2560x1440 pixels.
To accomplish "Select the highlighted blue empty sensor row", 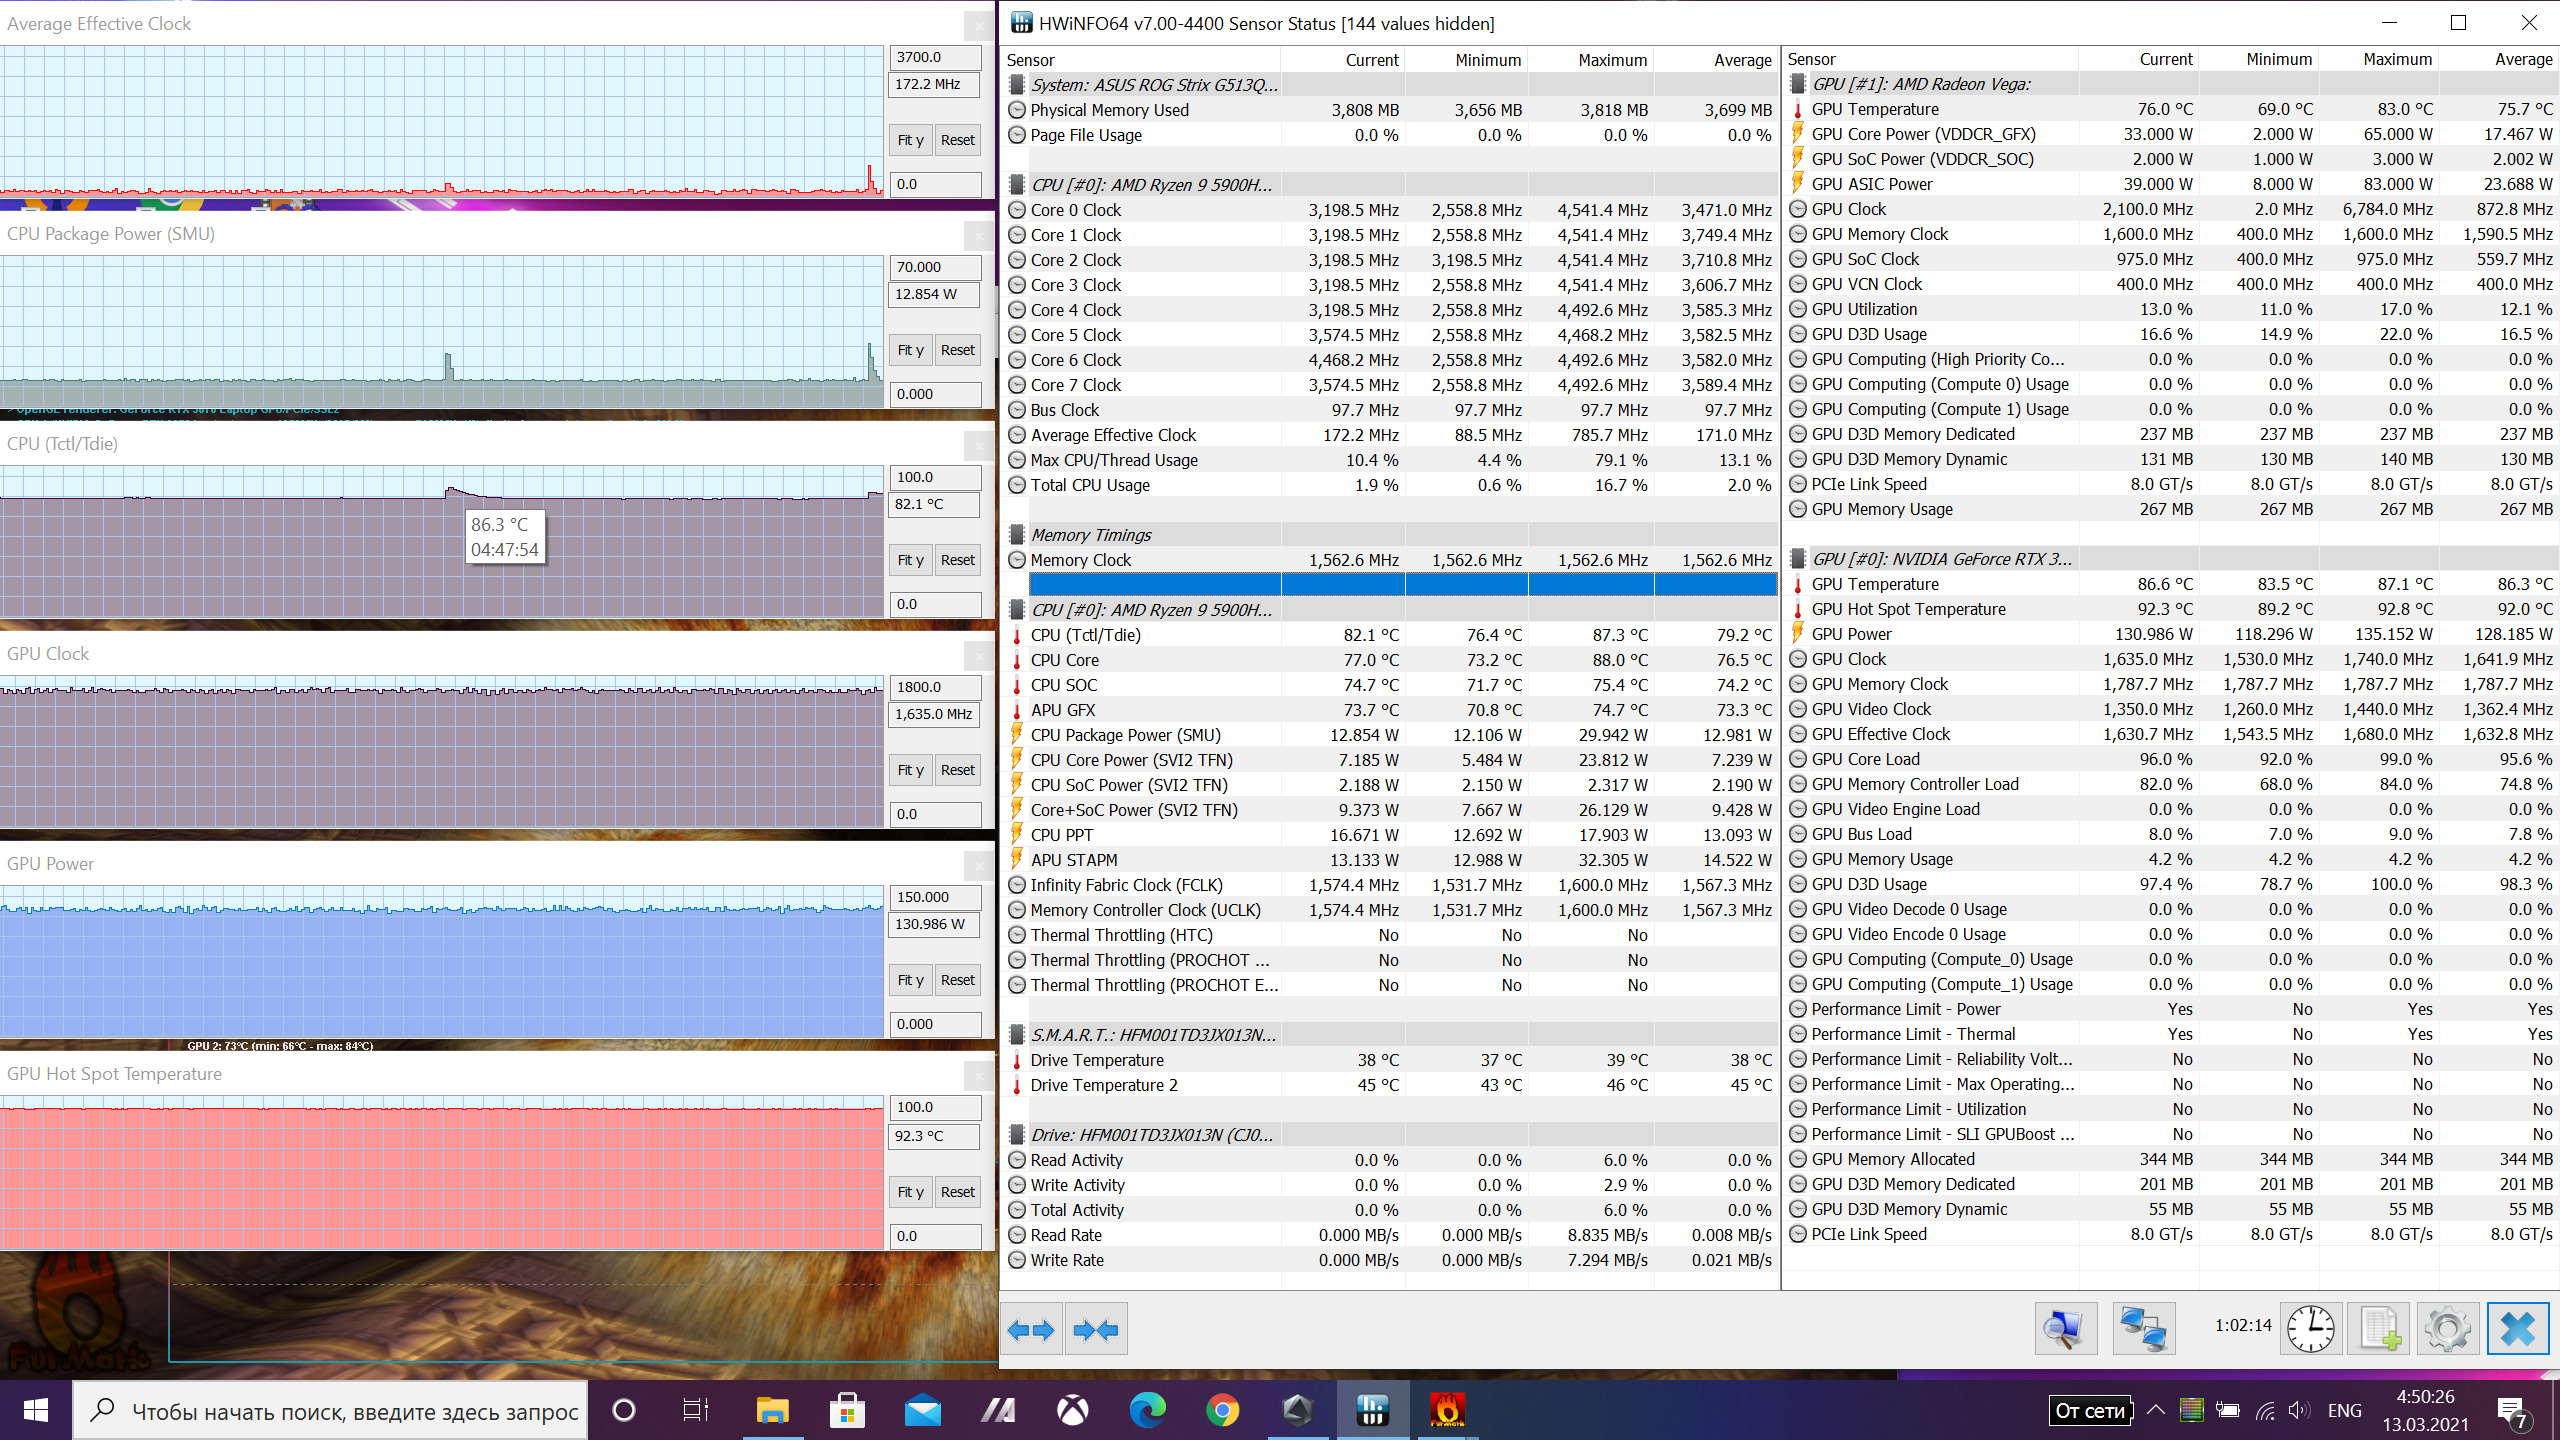I will (1403, 584).
